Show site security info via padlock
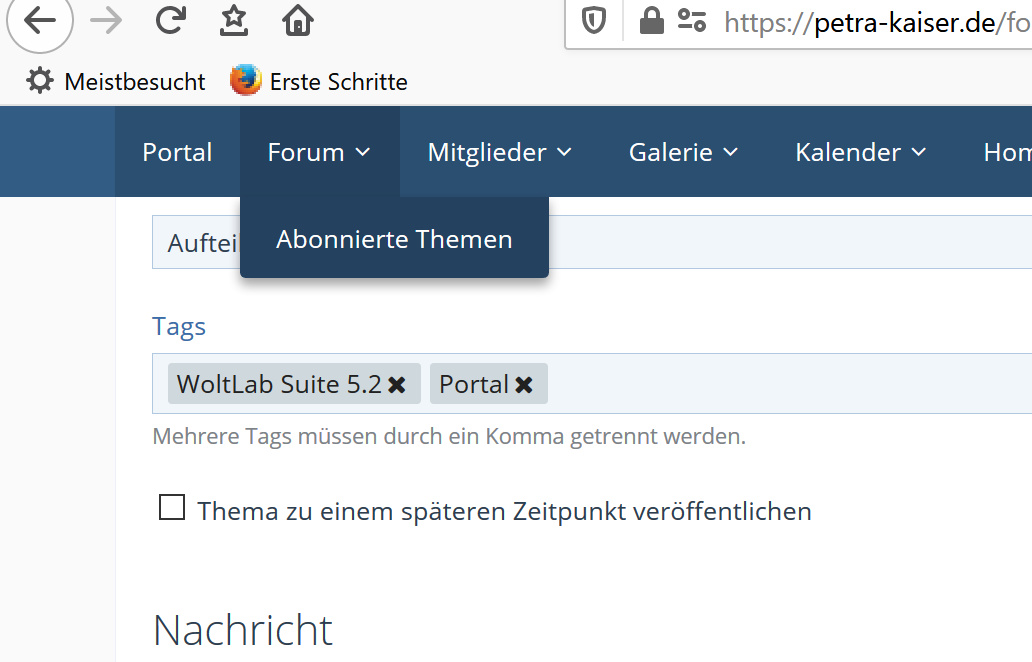1032x662 pixels. tap(651, 21)
